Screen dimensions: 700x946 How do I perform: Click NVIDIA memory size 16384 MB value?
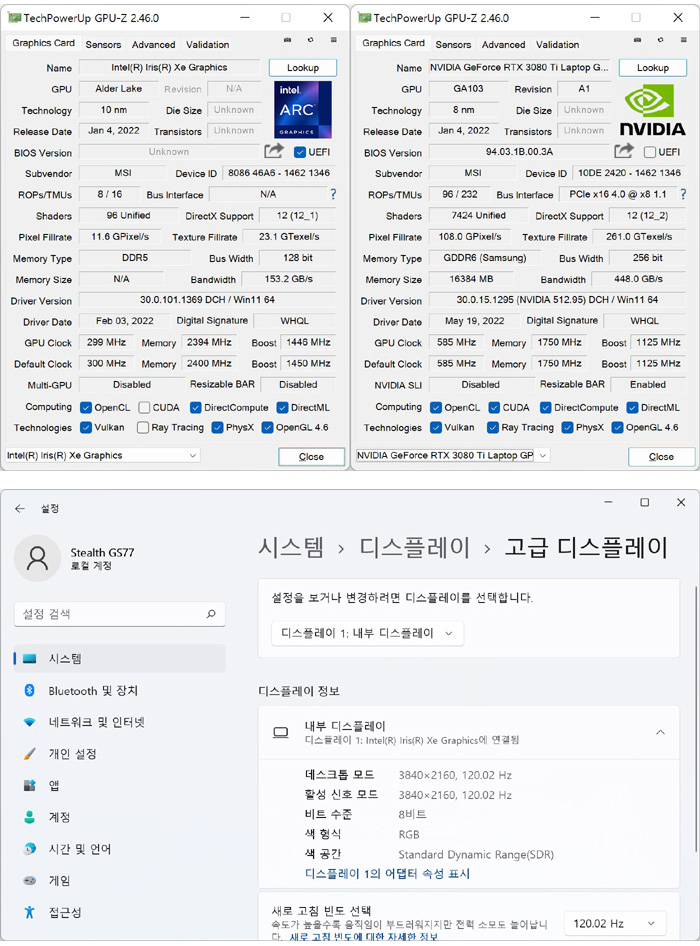tap(471, 279)
